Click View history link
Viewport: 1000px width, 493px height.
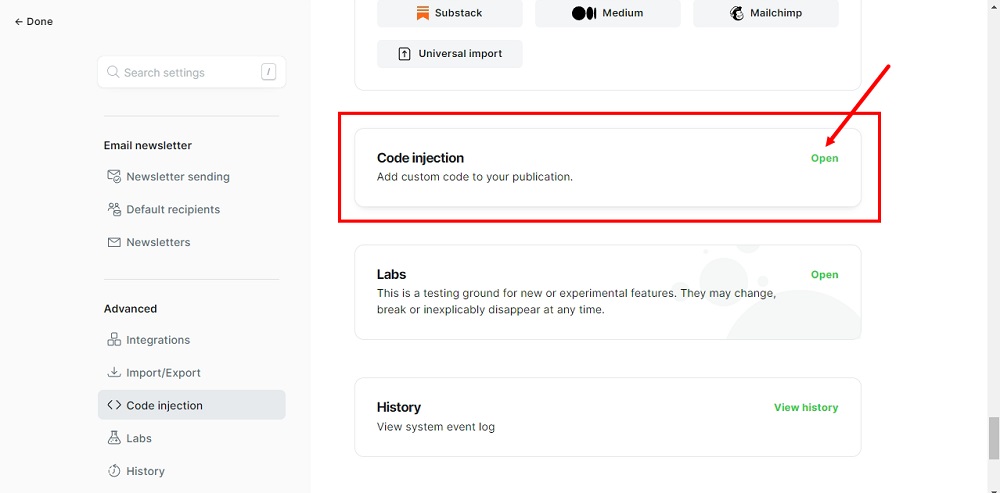pos(806,408)
